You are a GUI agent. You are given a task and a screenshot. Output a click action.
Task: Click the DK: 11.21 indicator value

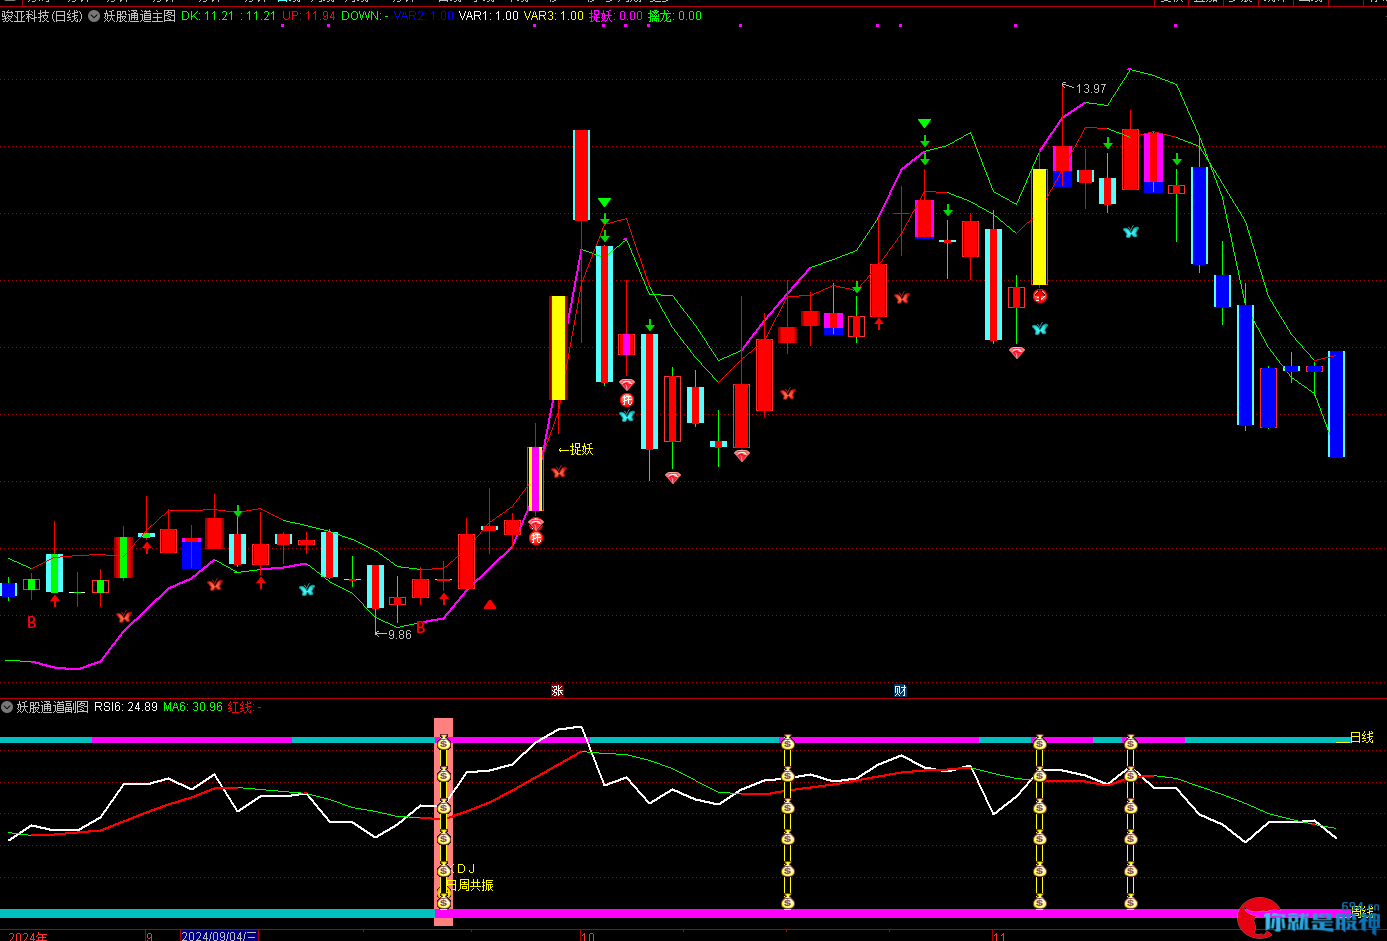click(x=208, y=16)
